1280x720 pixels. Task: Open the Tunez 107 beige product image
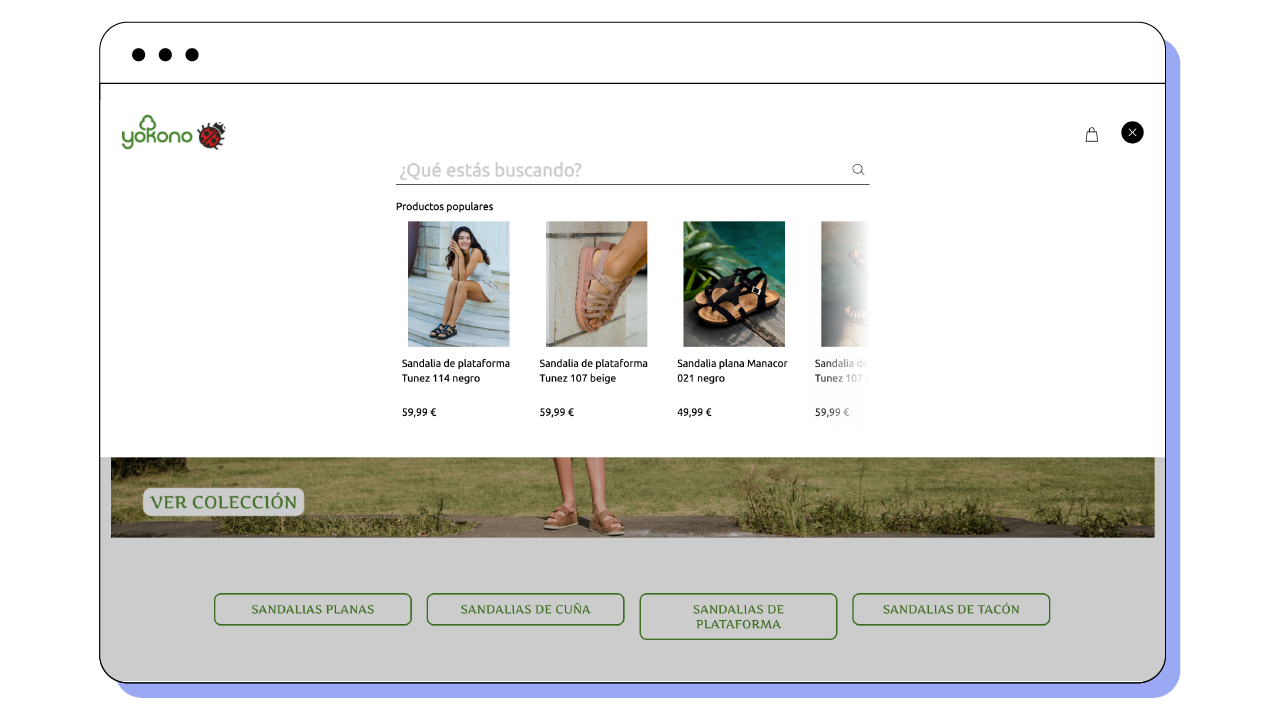[596, 284]
